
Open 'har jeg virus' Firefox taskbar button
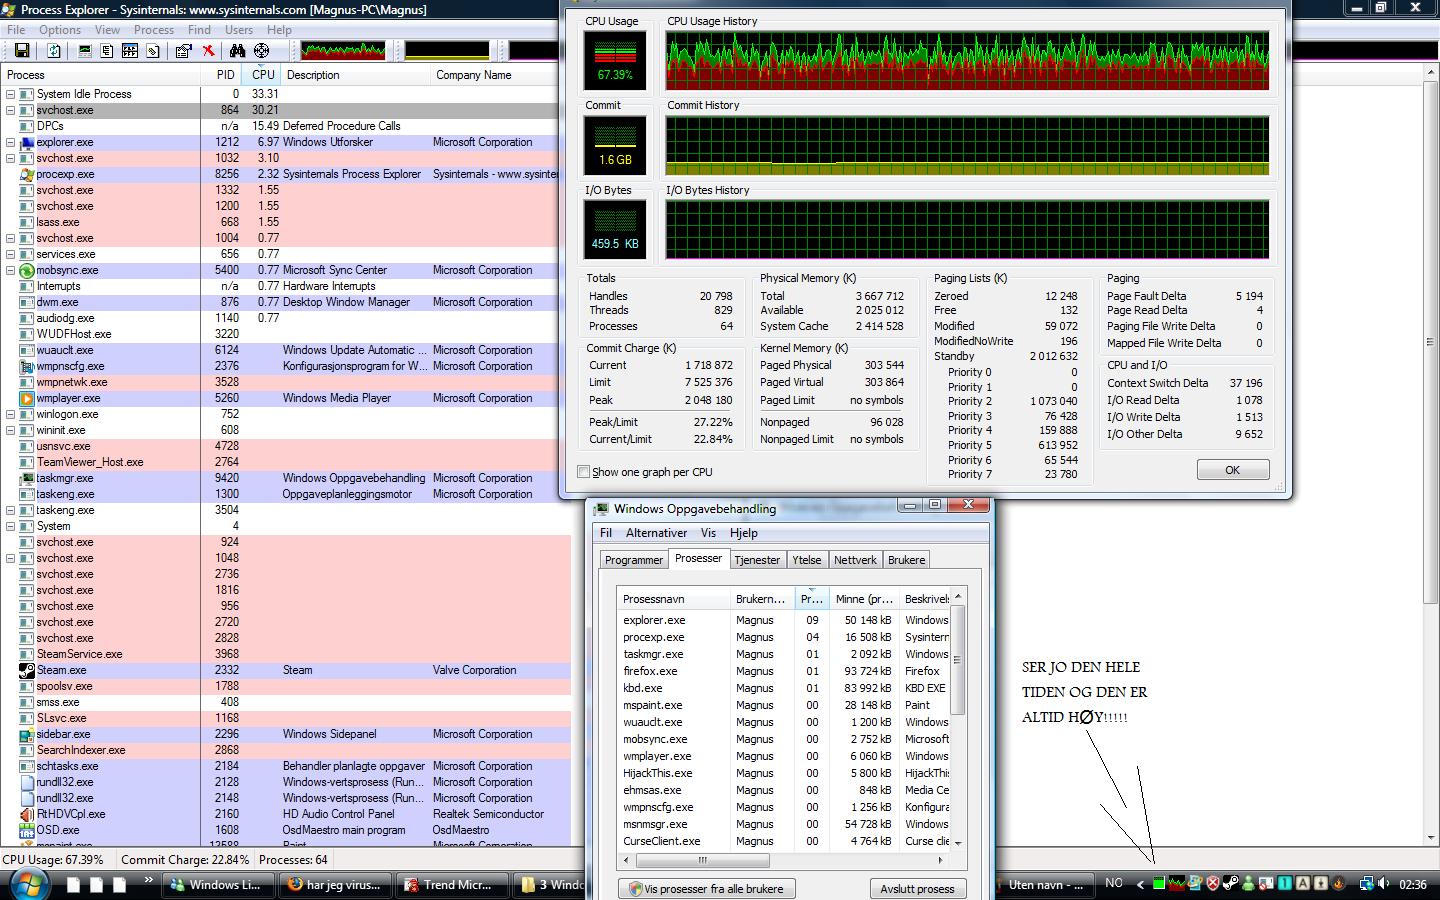(x=334, y=885)
